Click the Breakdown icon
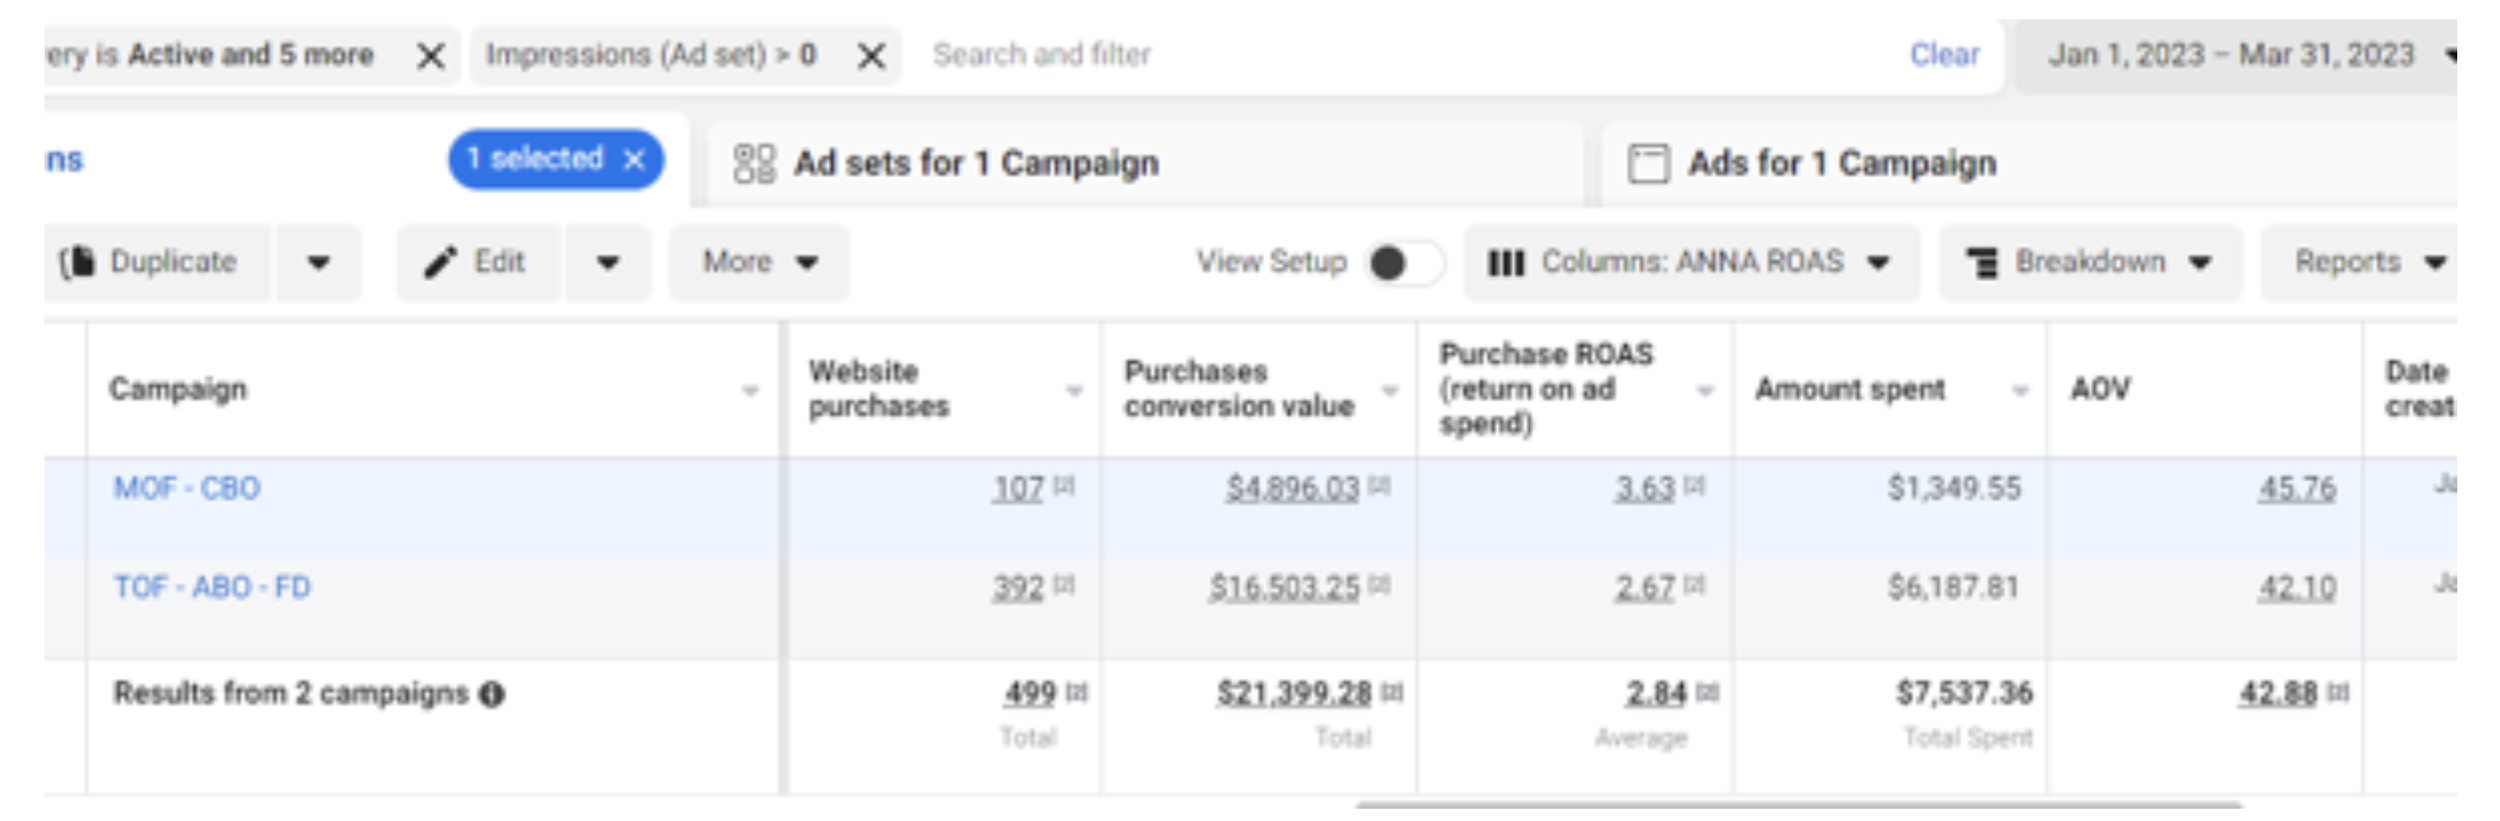This screenshot has width=2500, height=821. [1982, 263]
